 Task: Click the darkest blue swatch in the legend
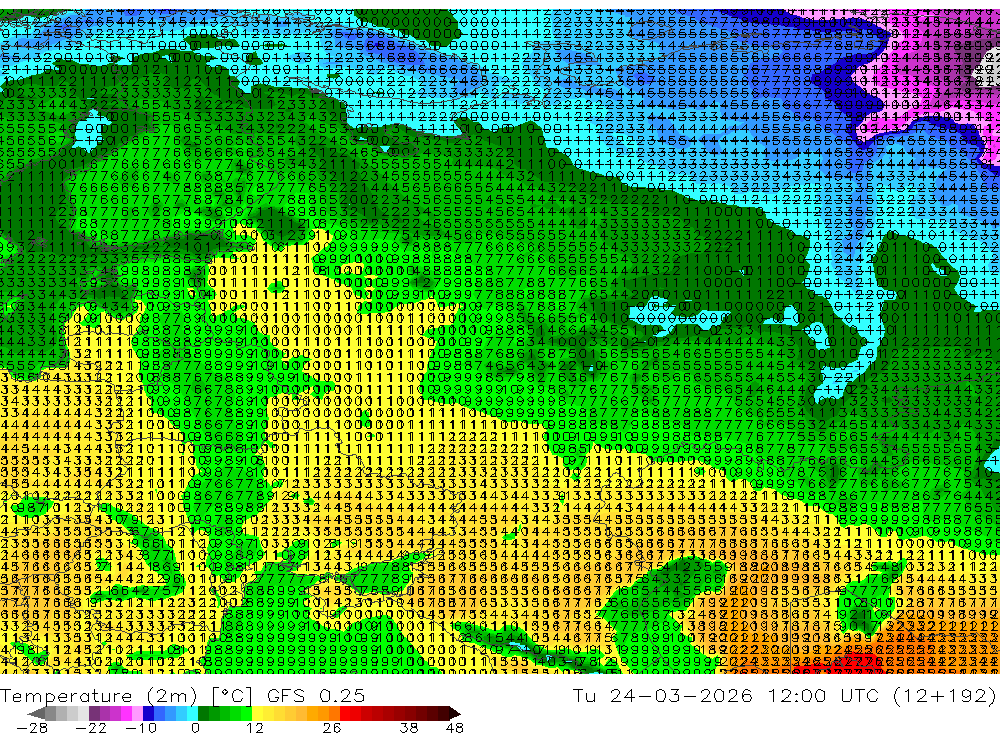pos(148,713)
